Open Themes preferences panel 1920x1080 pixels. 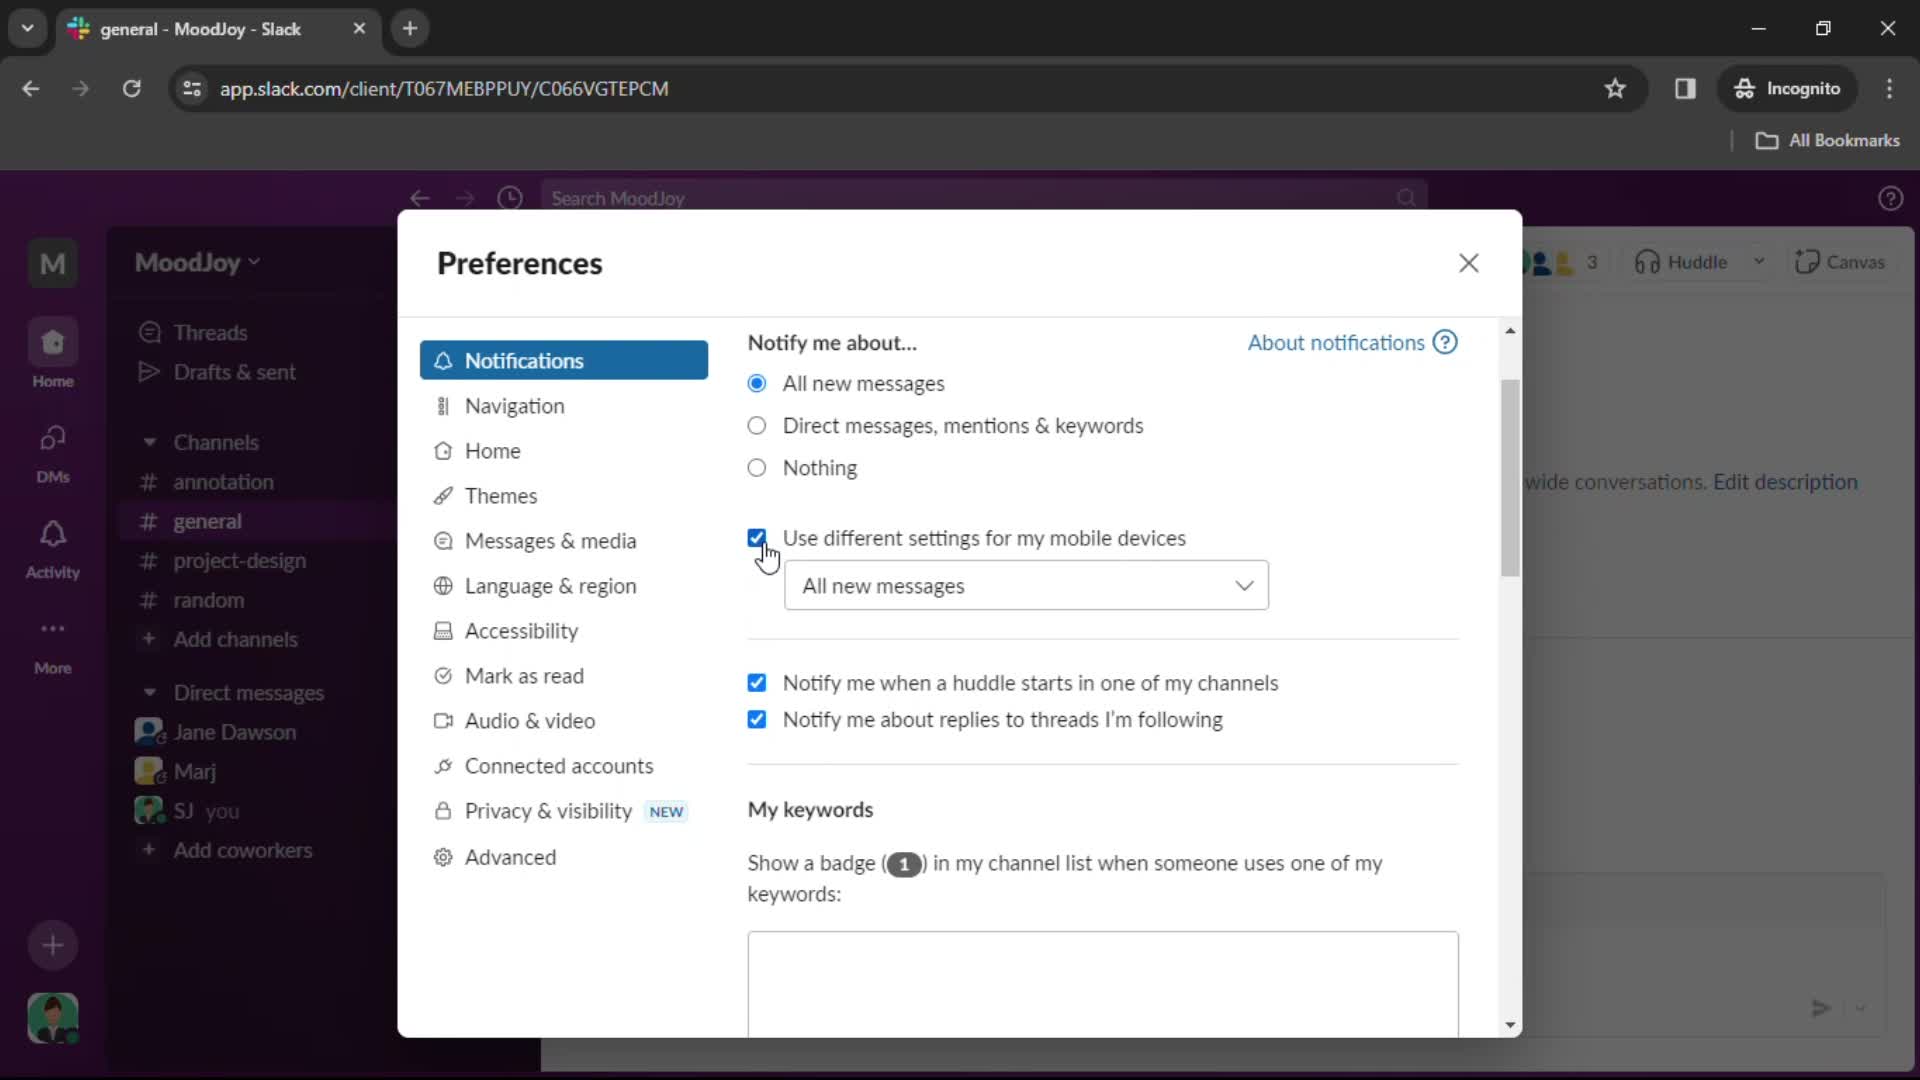tap(501, 495)
